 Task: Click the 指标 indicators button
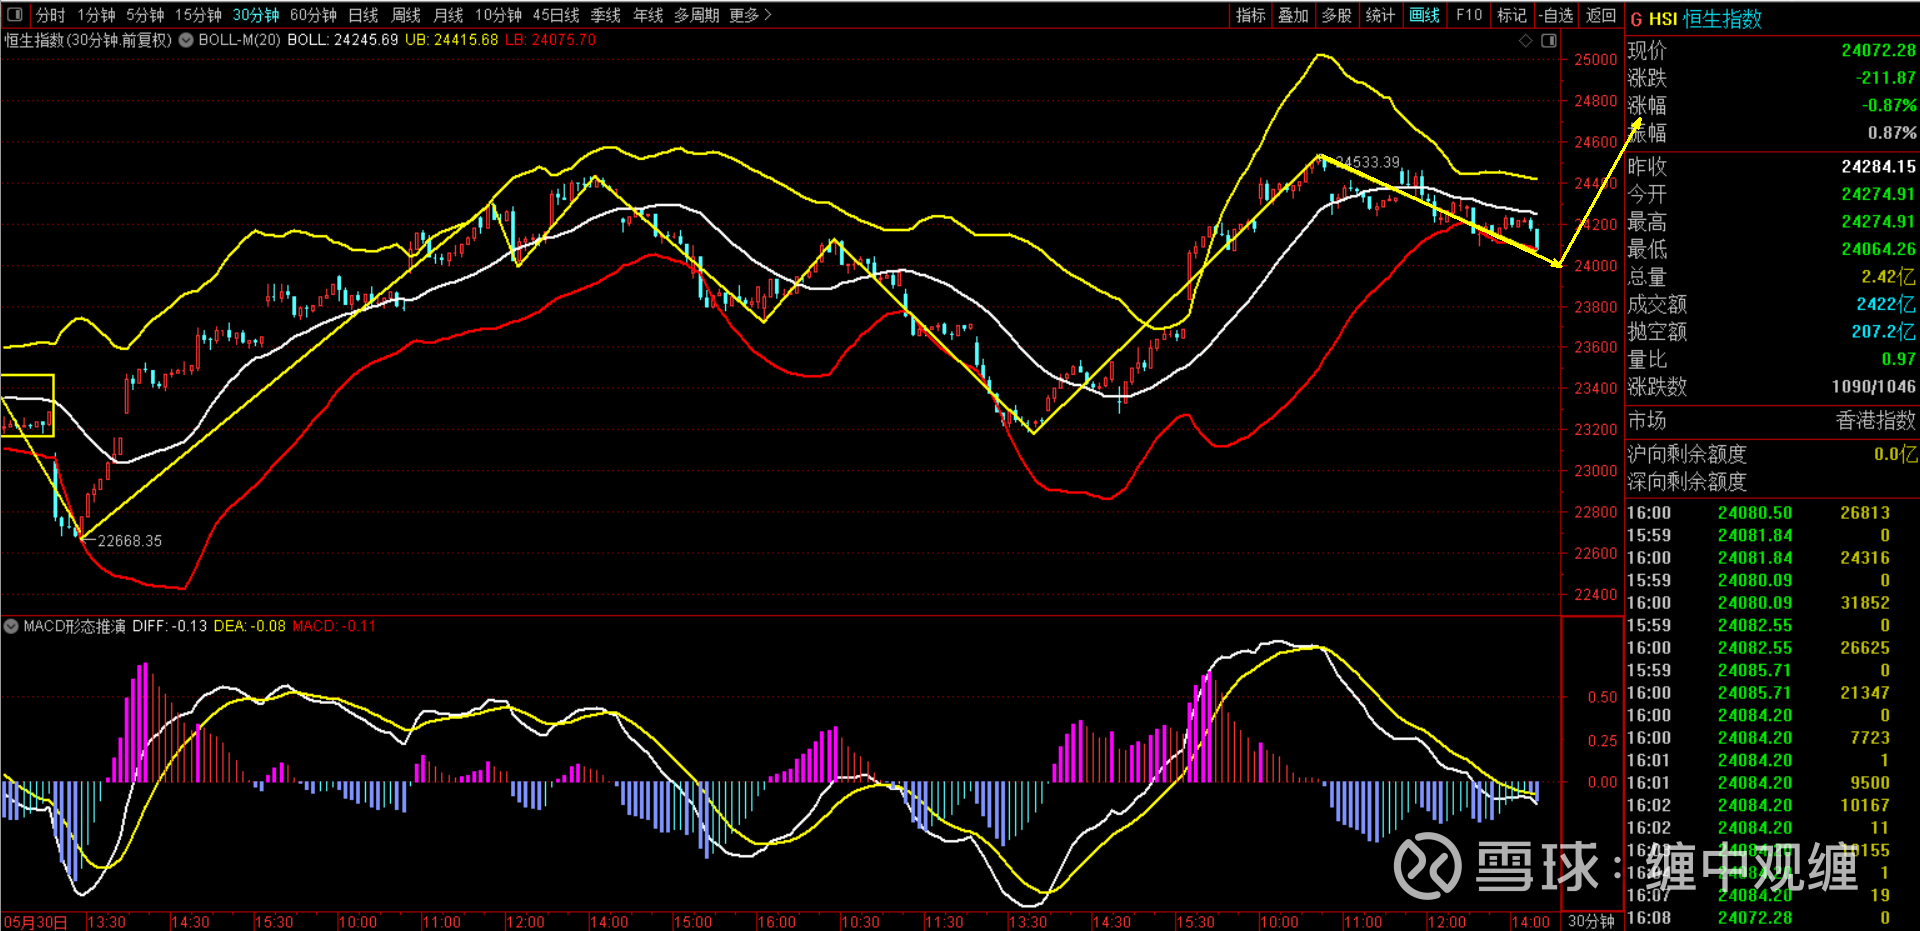click(1250, 15)
